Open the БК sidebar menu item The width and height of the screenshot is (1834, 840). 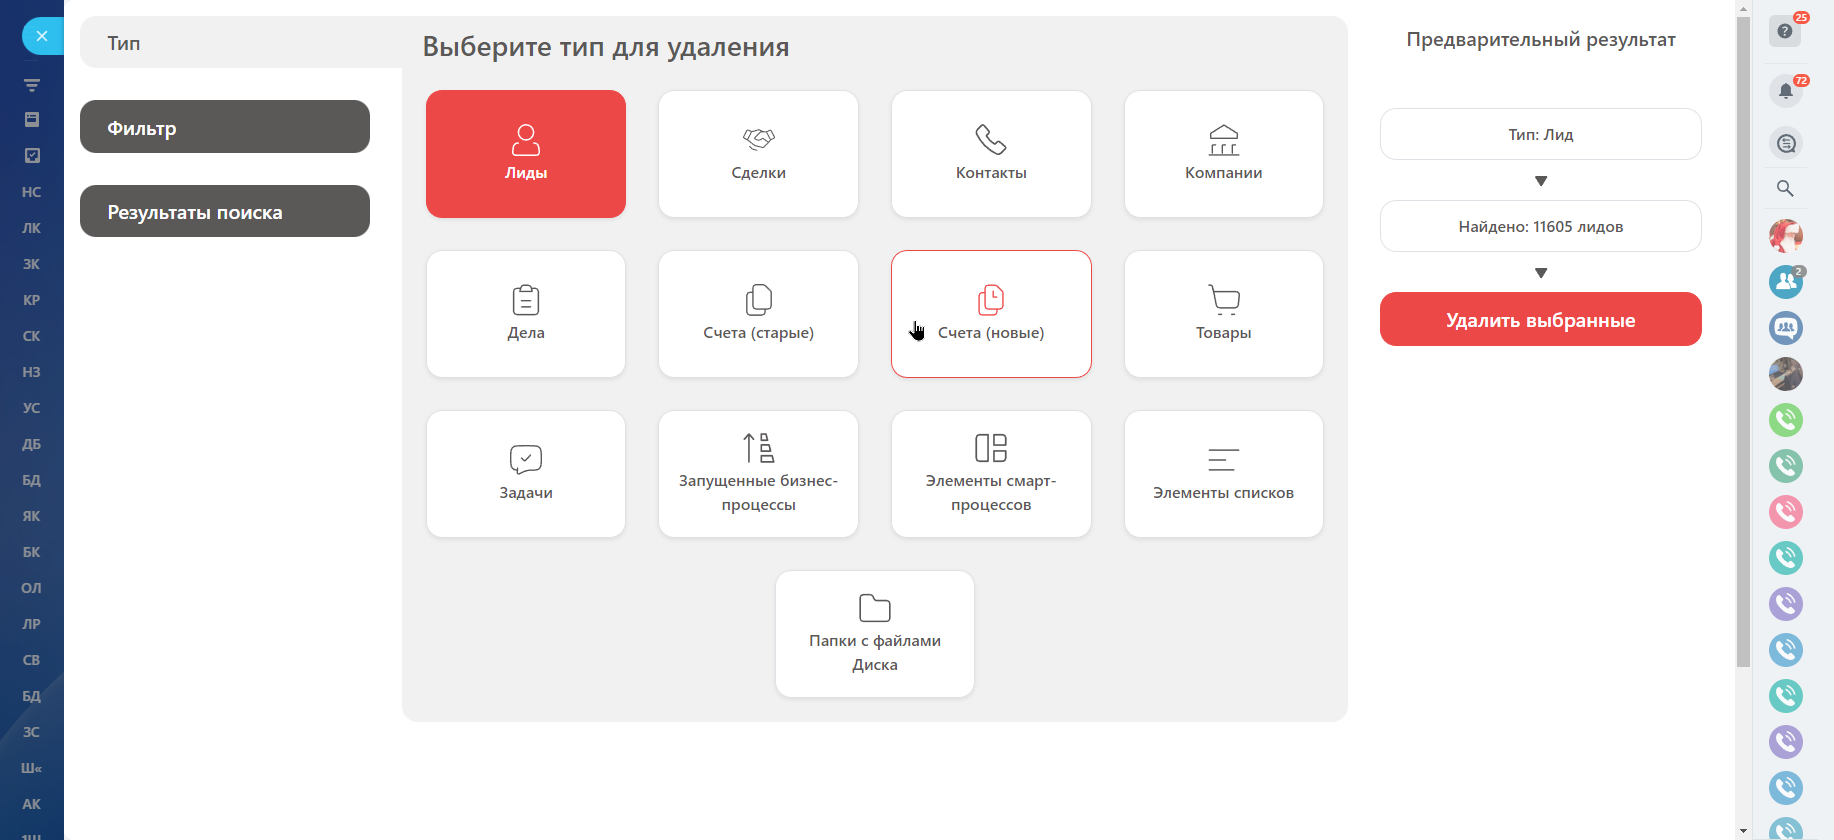click(32, 552)
